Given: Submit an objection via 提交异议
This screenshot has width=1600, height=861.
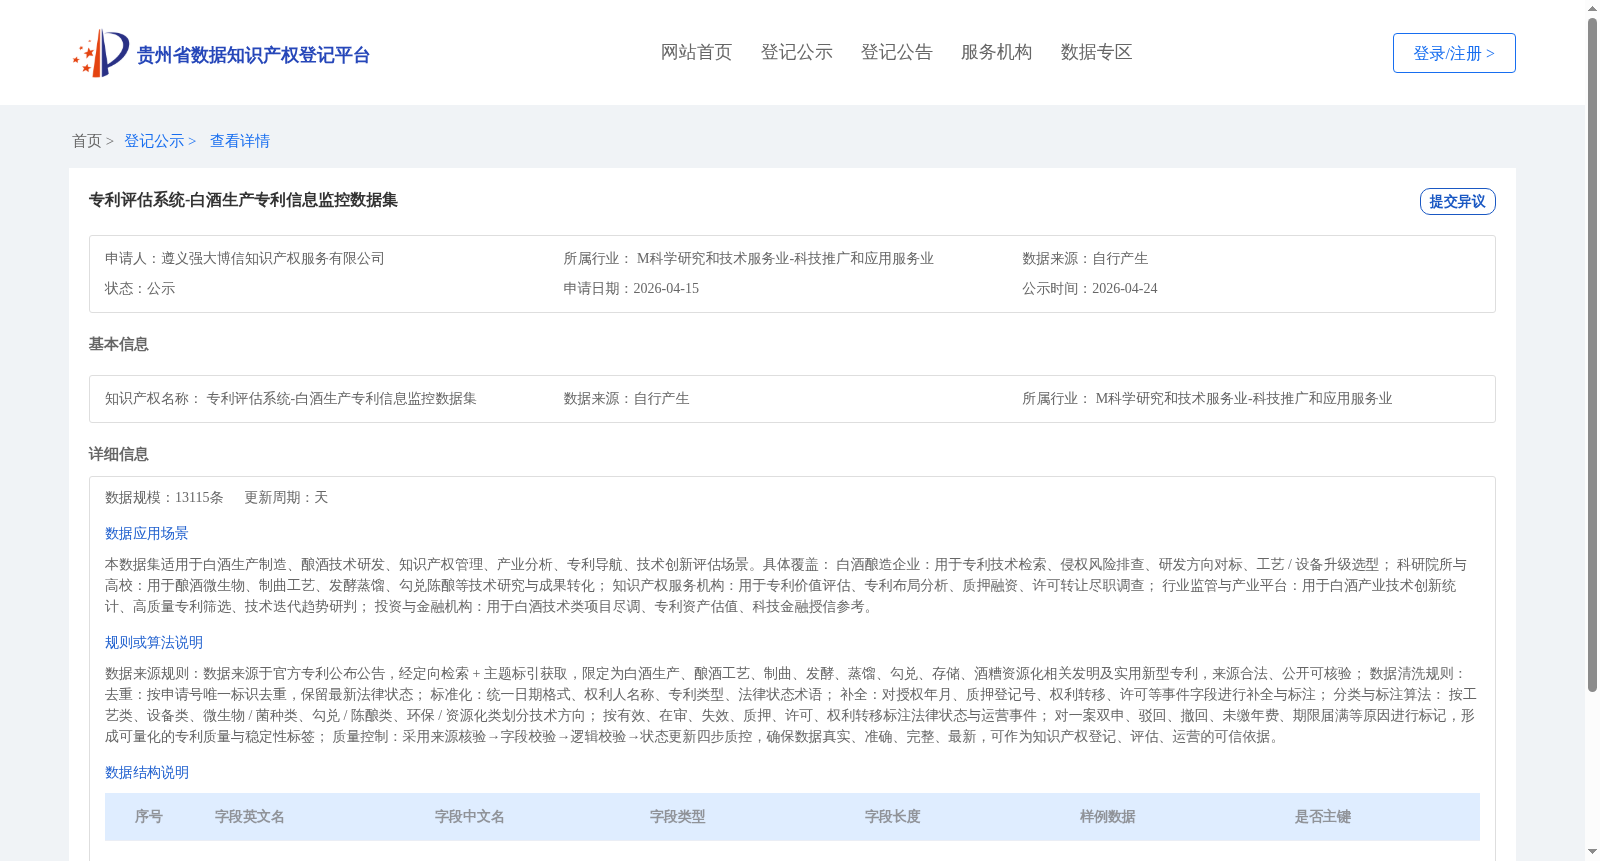Looking at the screenshot, I should pos(1457,201).
